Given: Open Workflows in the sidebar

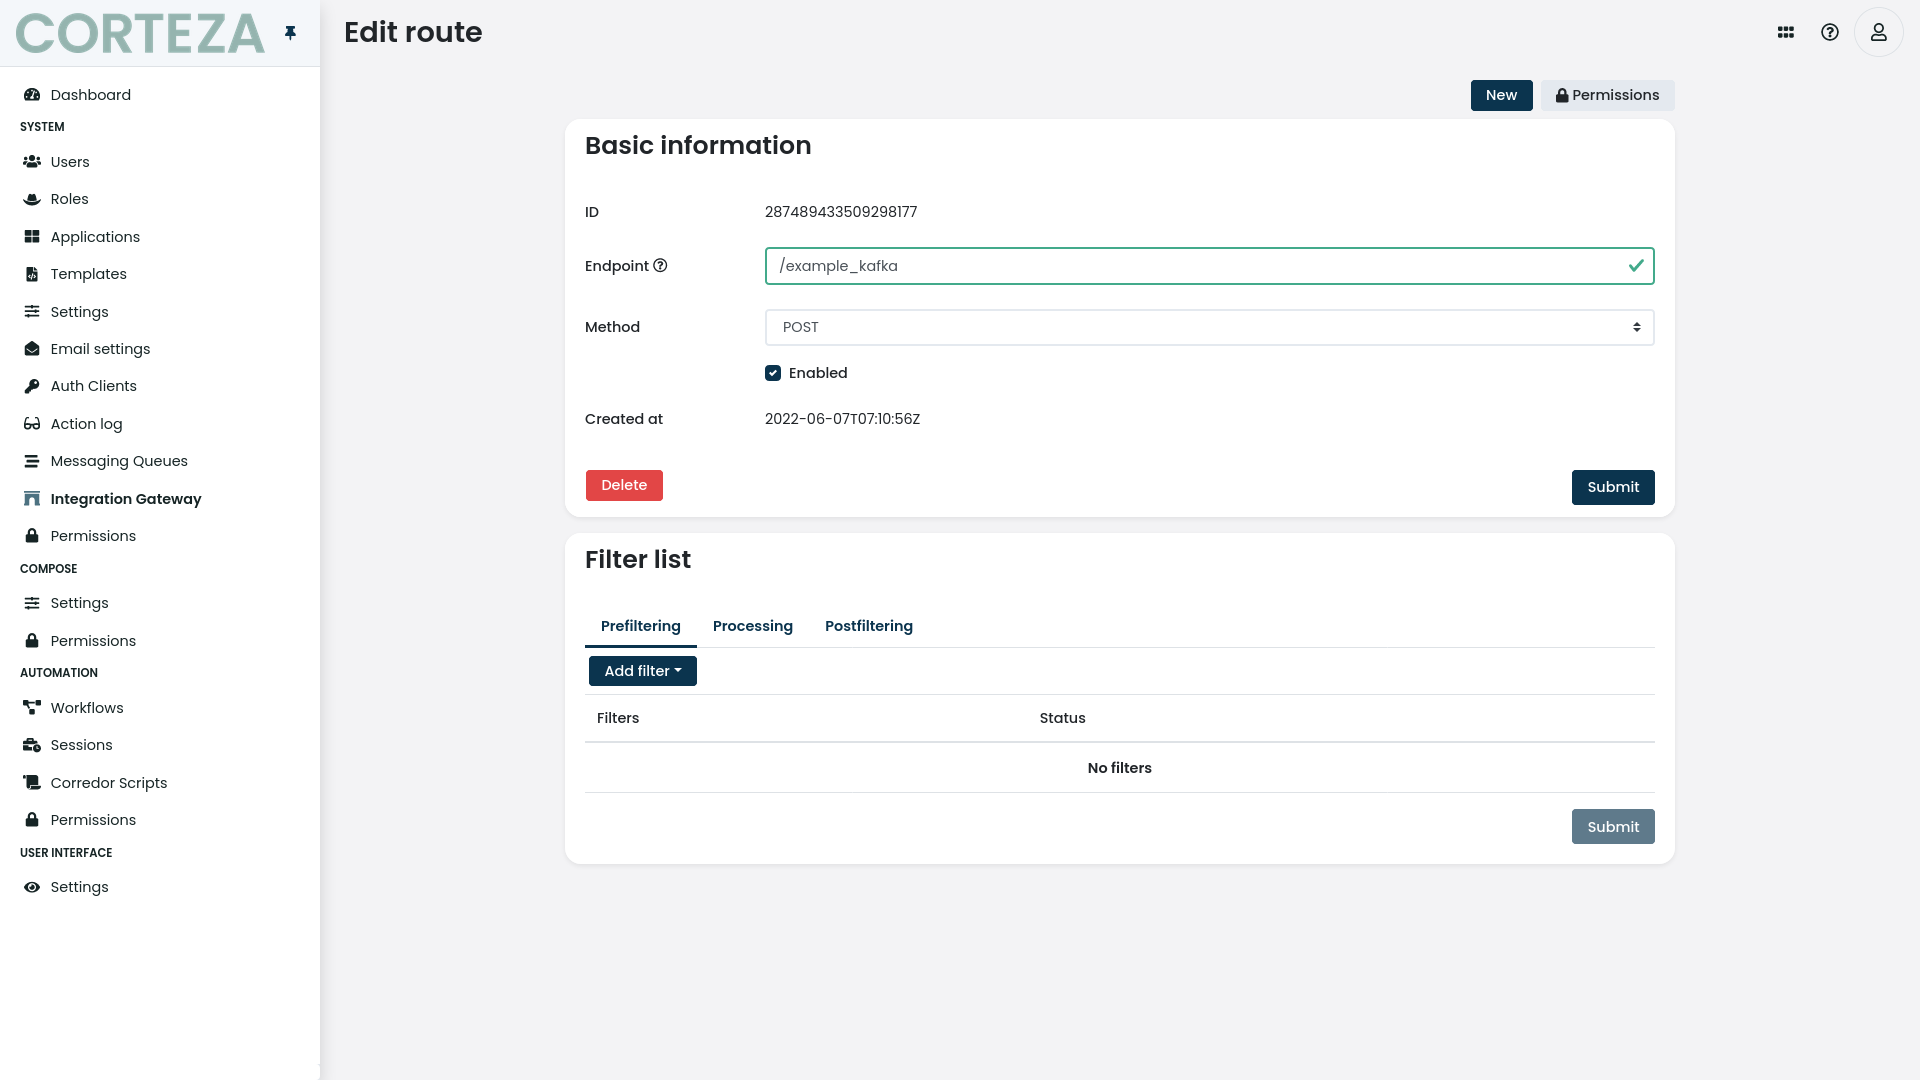Looking at the screenshot, I should click(x=87, y=708).
